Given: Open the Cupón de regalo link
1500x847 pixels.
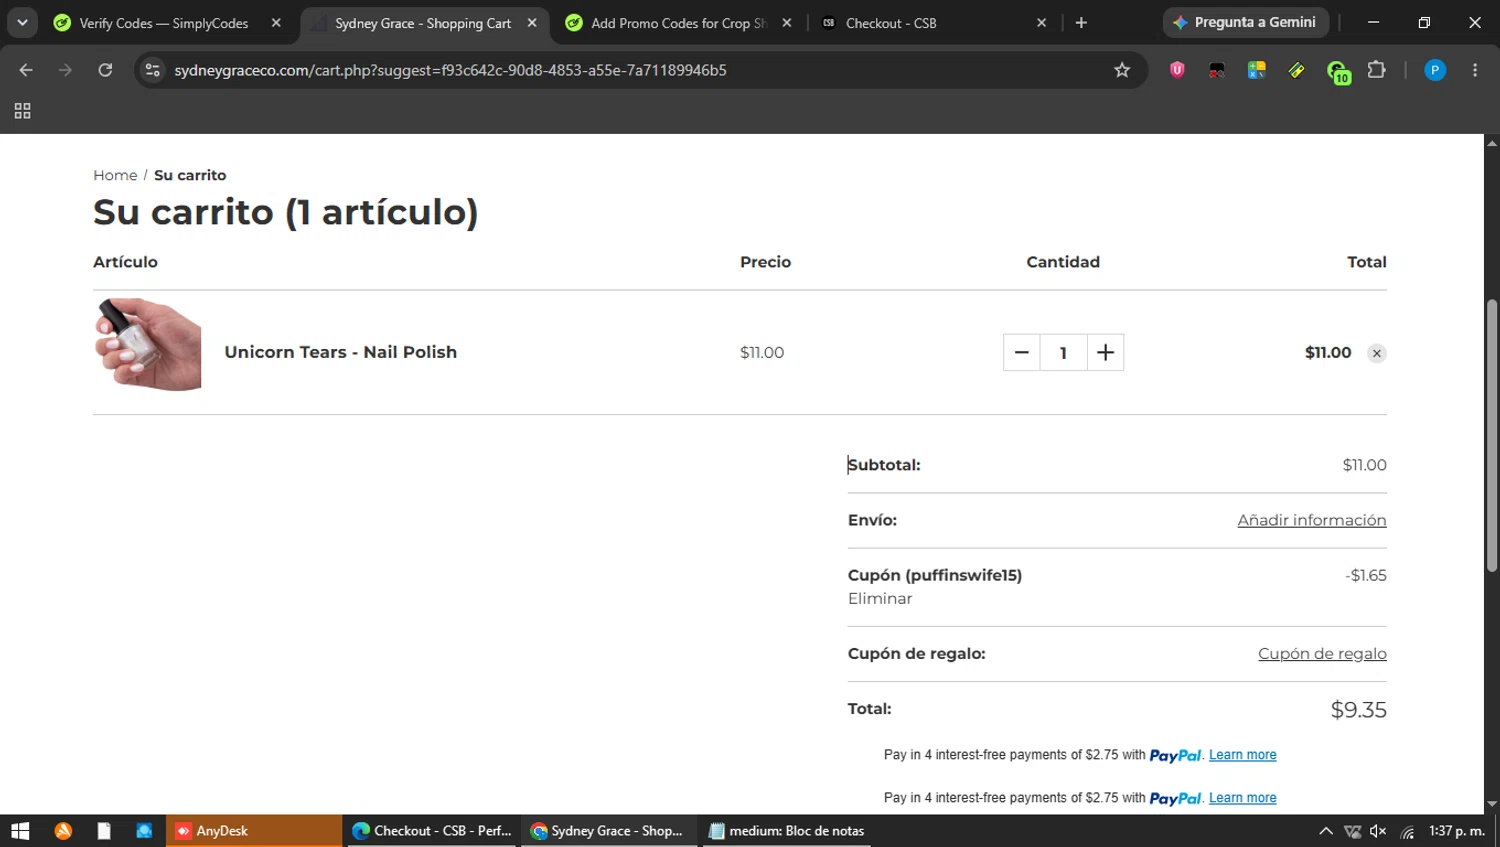Looking at the screenshot, I should pos(1322,654).
